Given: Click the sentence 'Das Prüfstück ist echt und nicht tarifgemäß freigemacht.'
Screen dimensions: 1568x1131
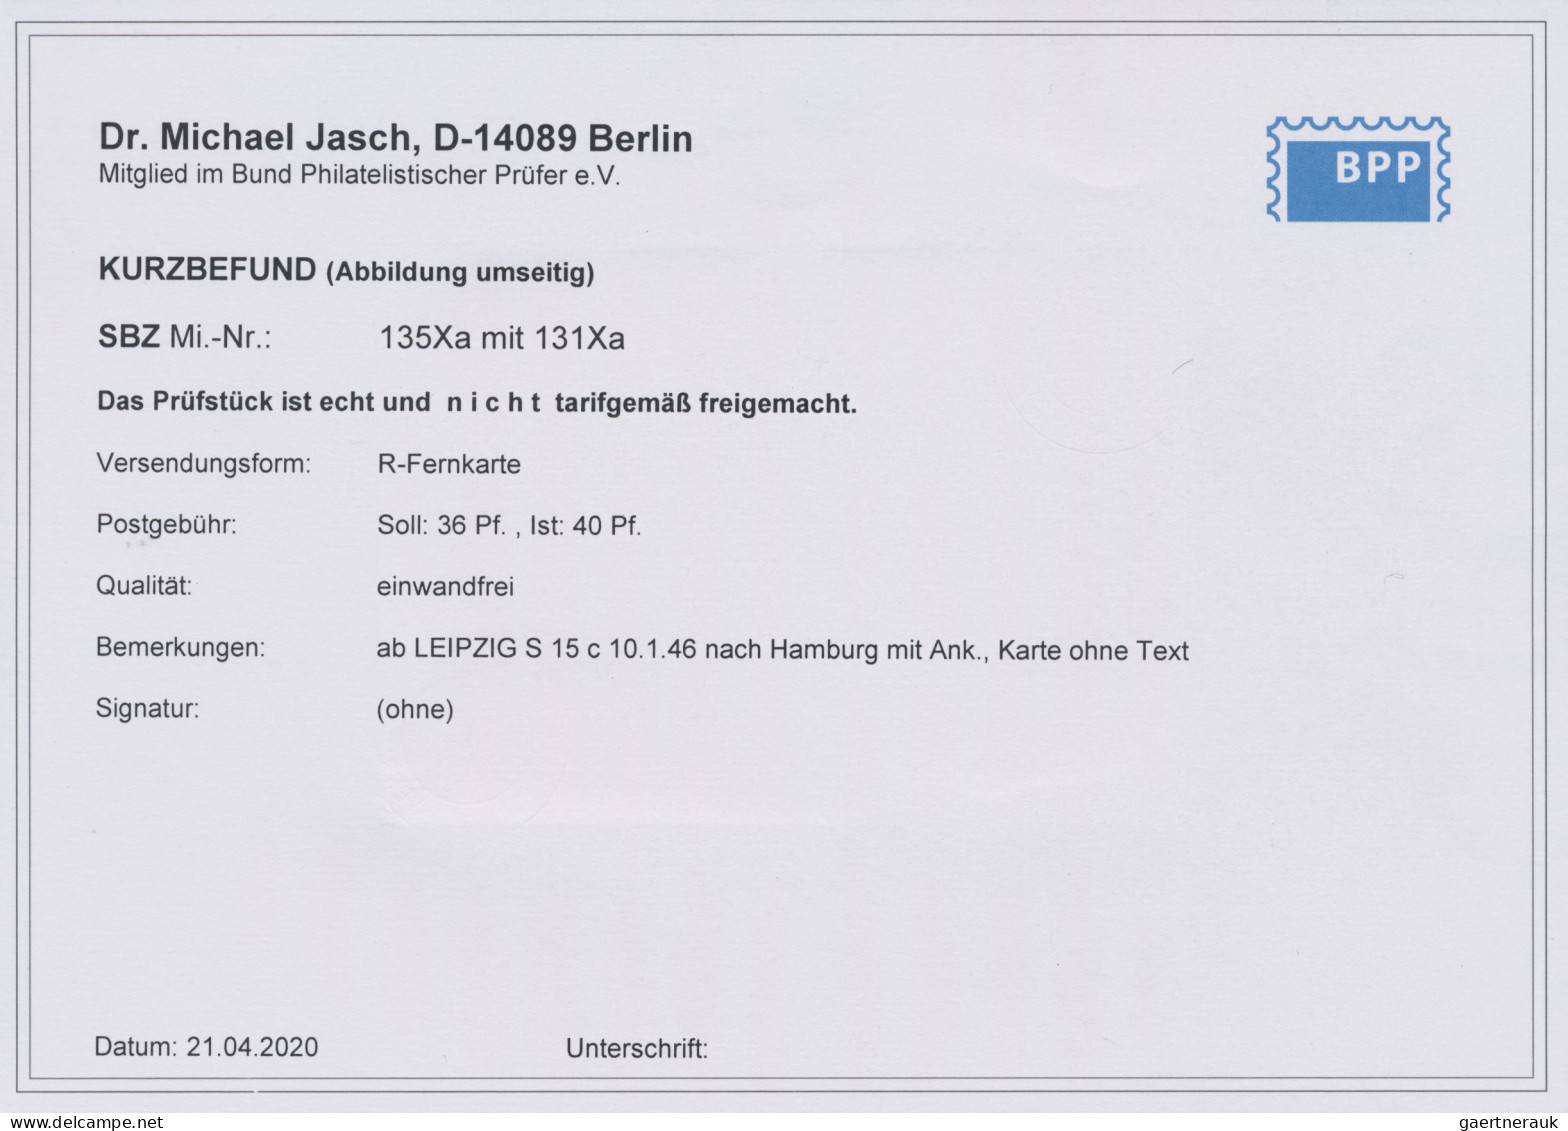Looking at the screenshot, I should click(x=477, y=403).
